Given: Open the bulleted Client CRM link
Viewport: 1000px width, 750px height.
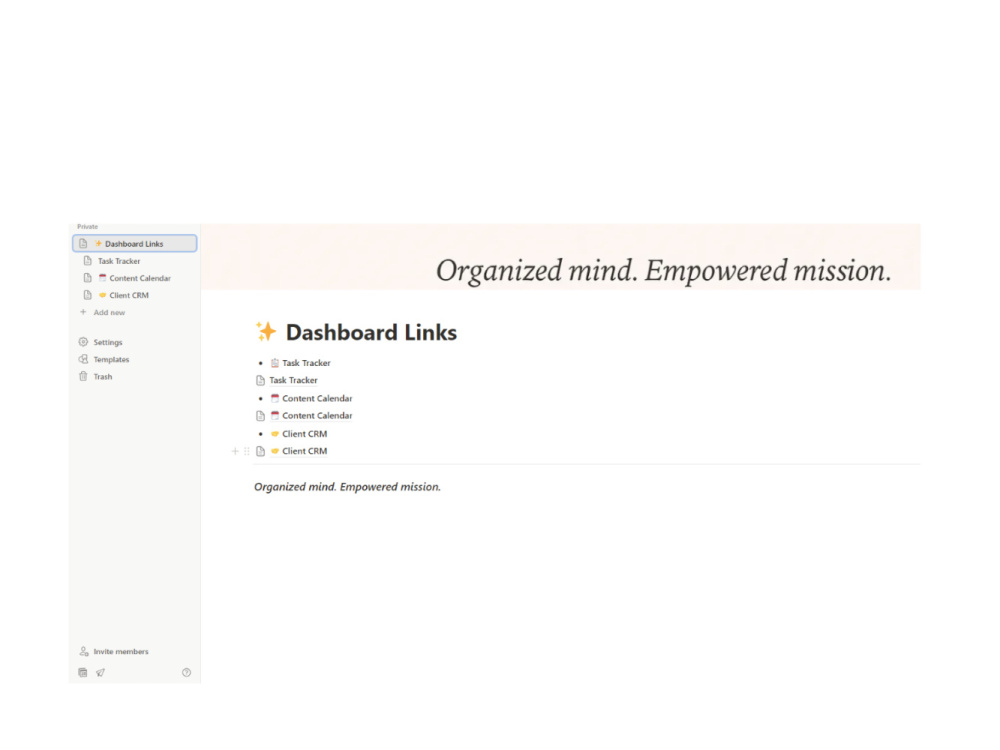Looking at the screenshot, I should pos(304,434).
